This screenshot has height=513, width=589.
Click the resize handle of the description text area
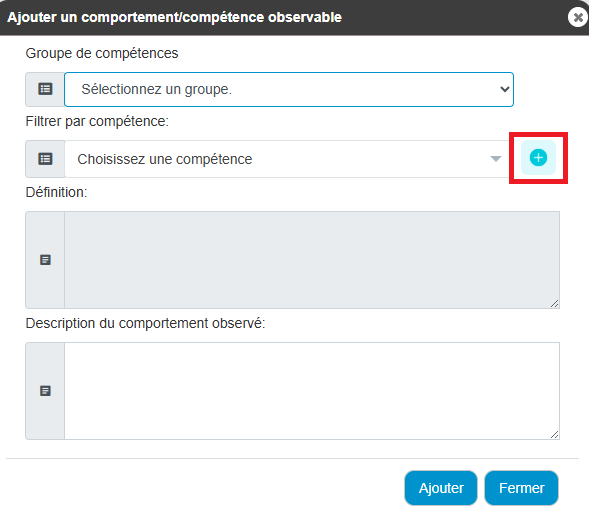point(554,434)
